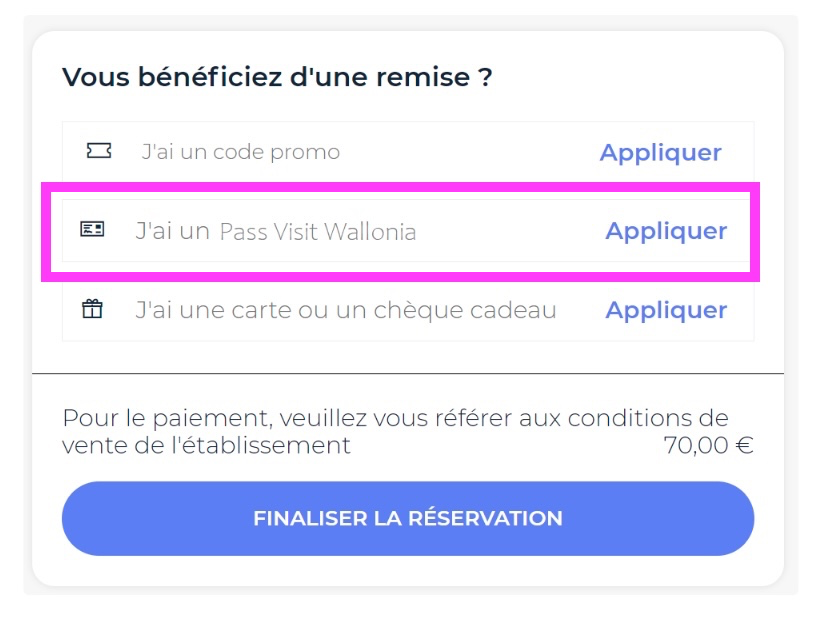
Task: Click the 70,00 € total amount
Action: [708, 446]
